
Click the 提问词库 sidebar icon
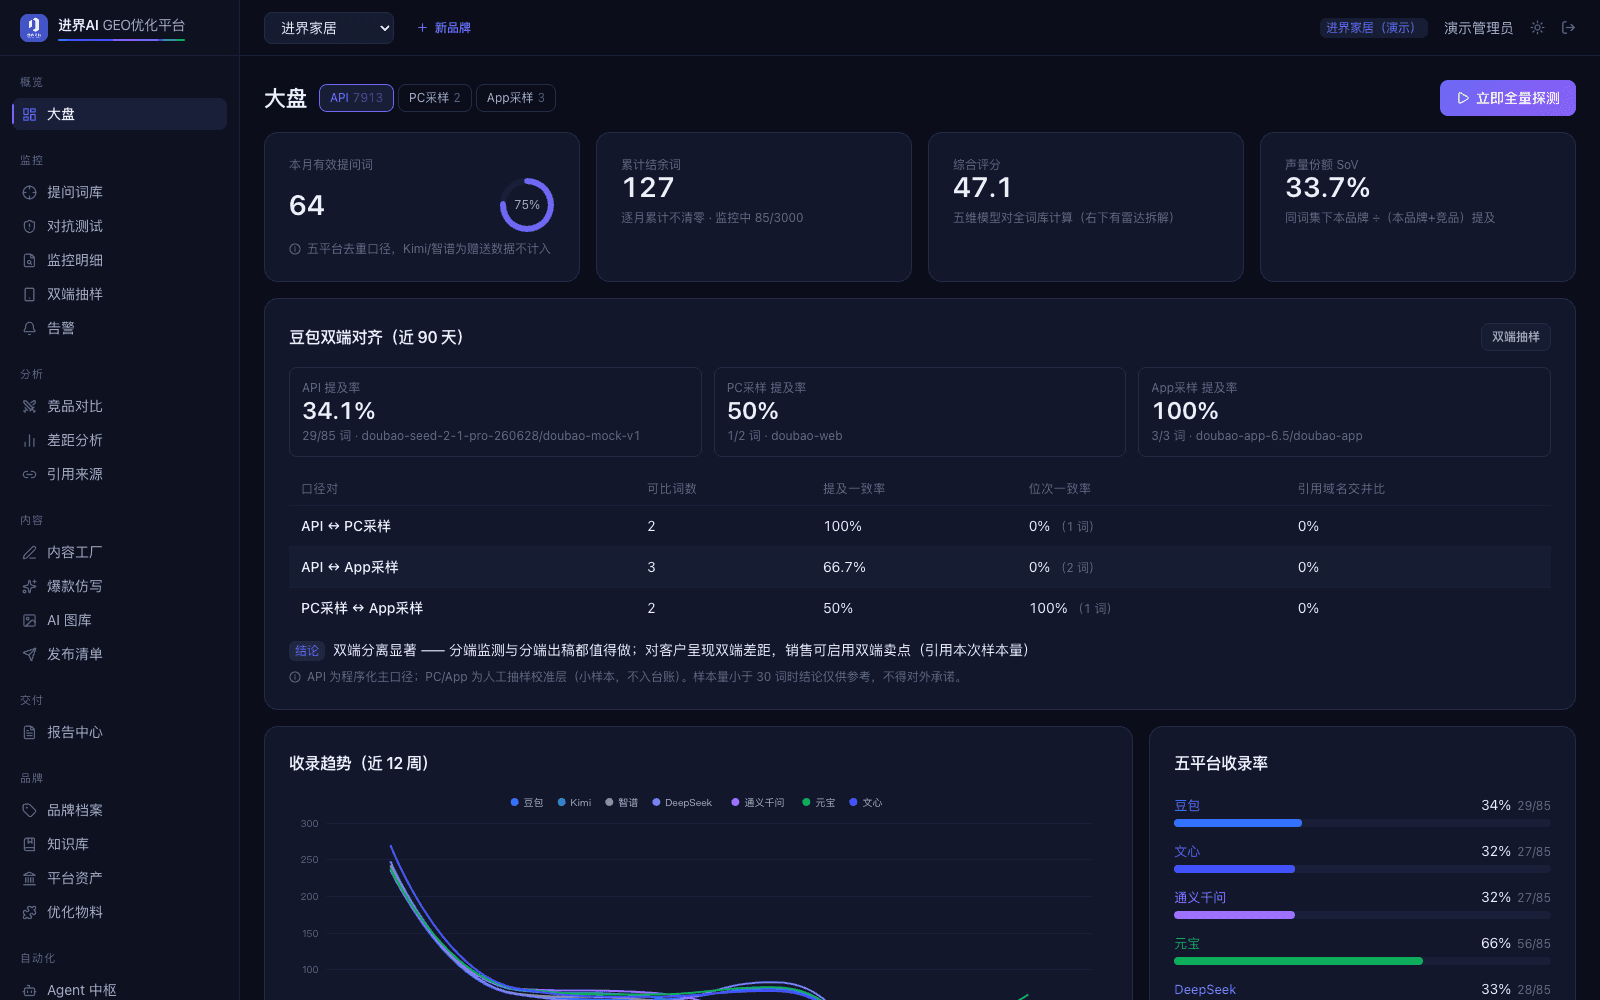[30, 192]
